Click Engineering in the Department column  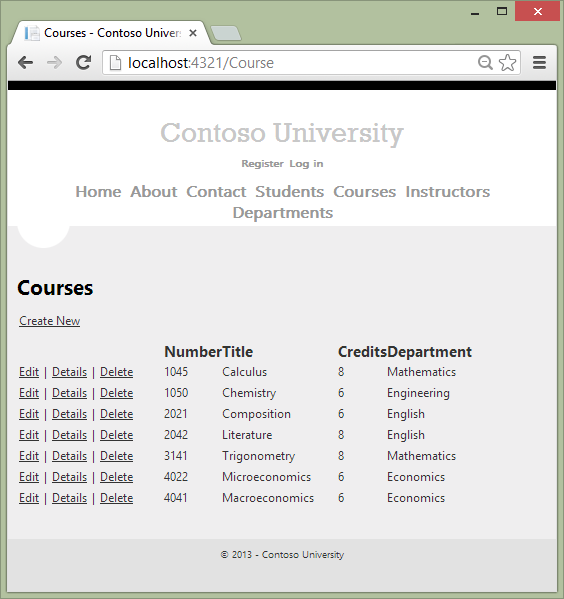418,393
